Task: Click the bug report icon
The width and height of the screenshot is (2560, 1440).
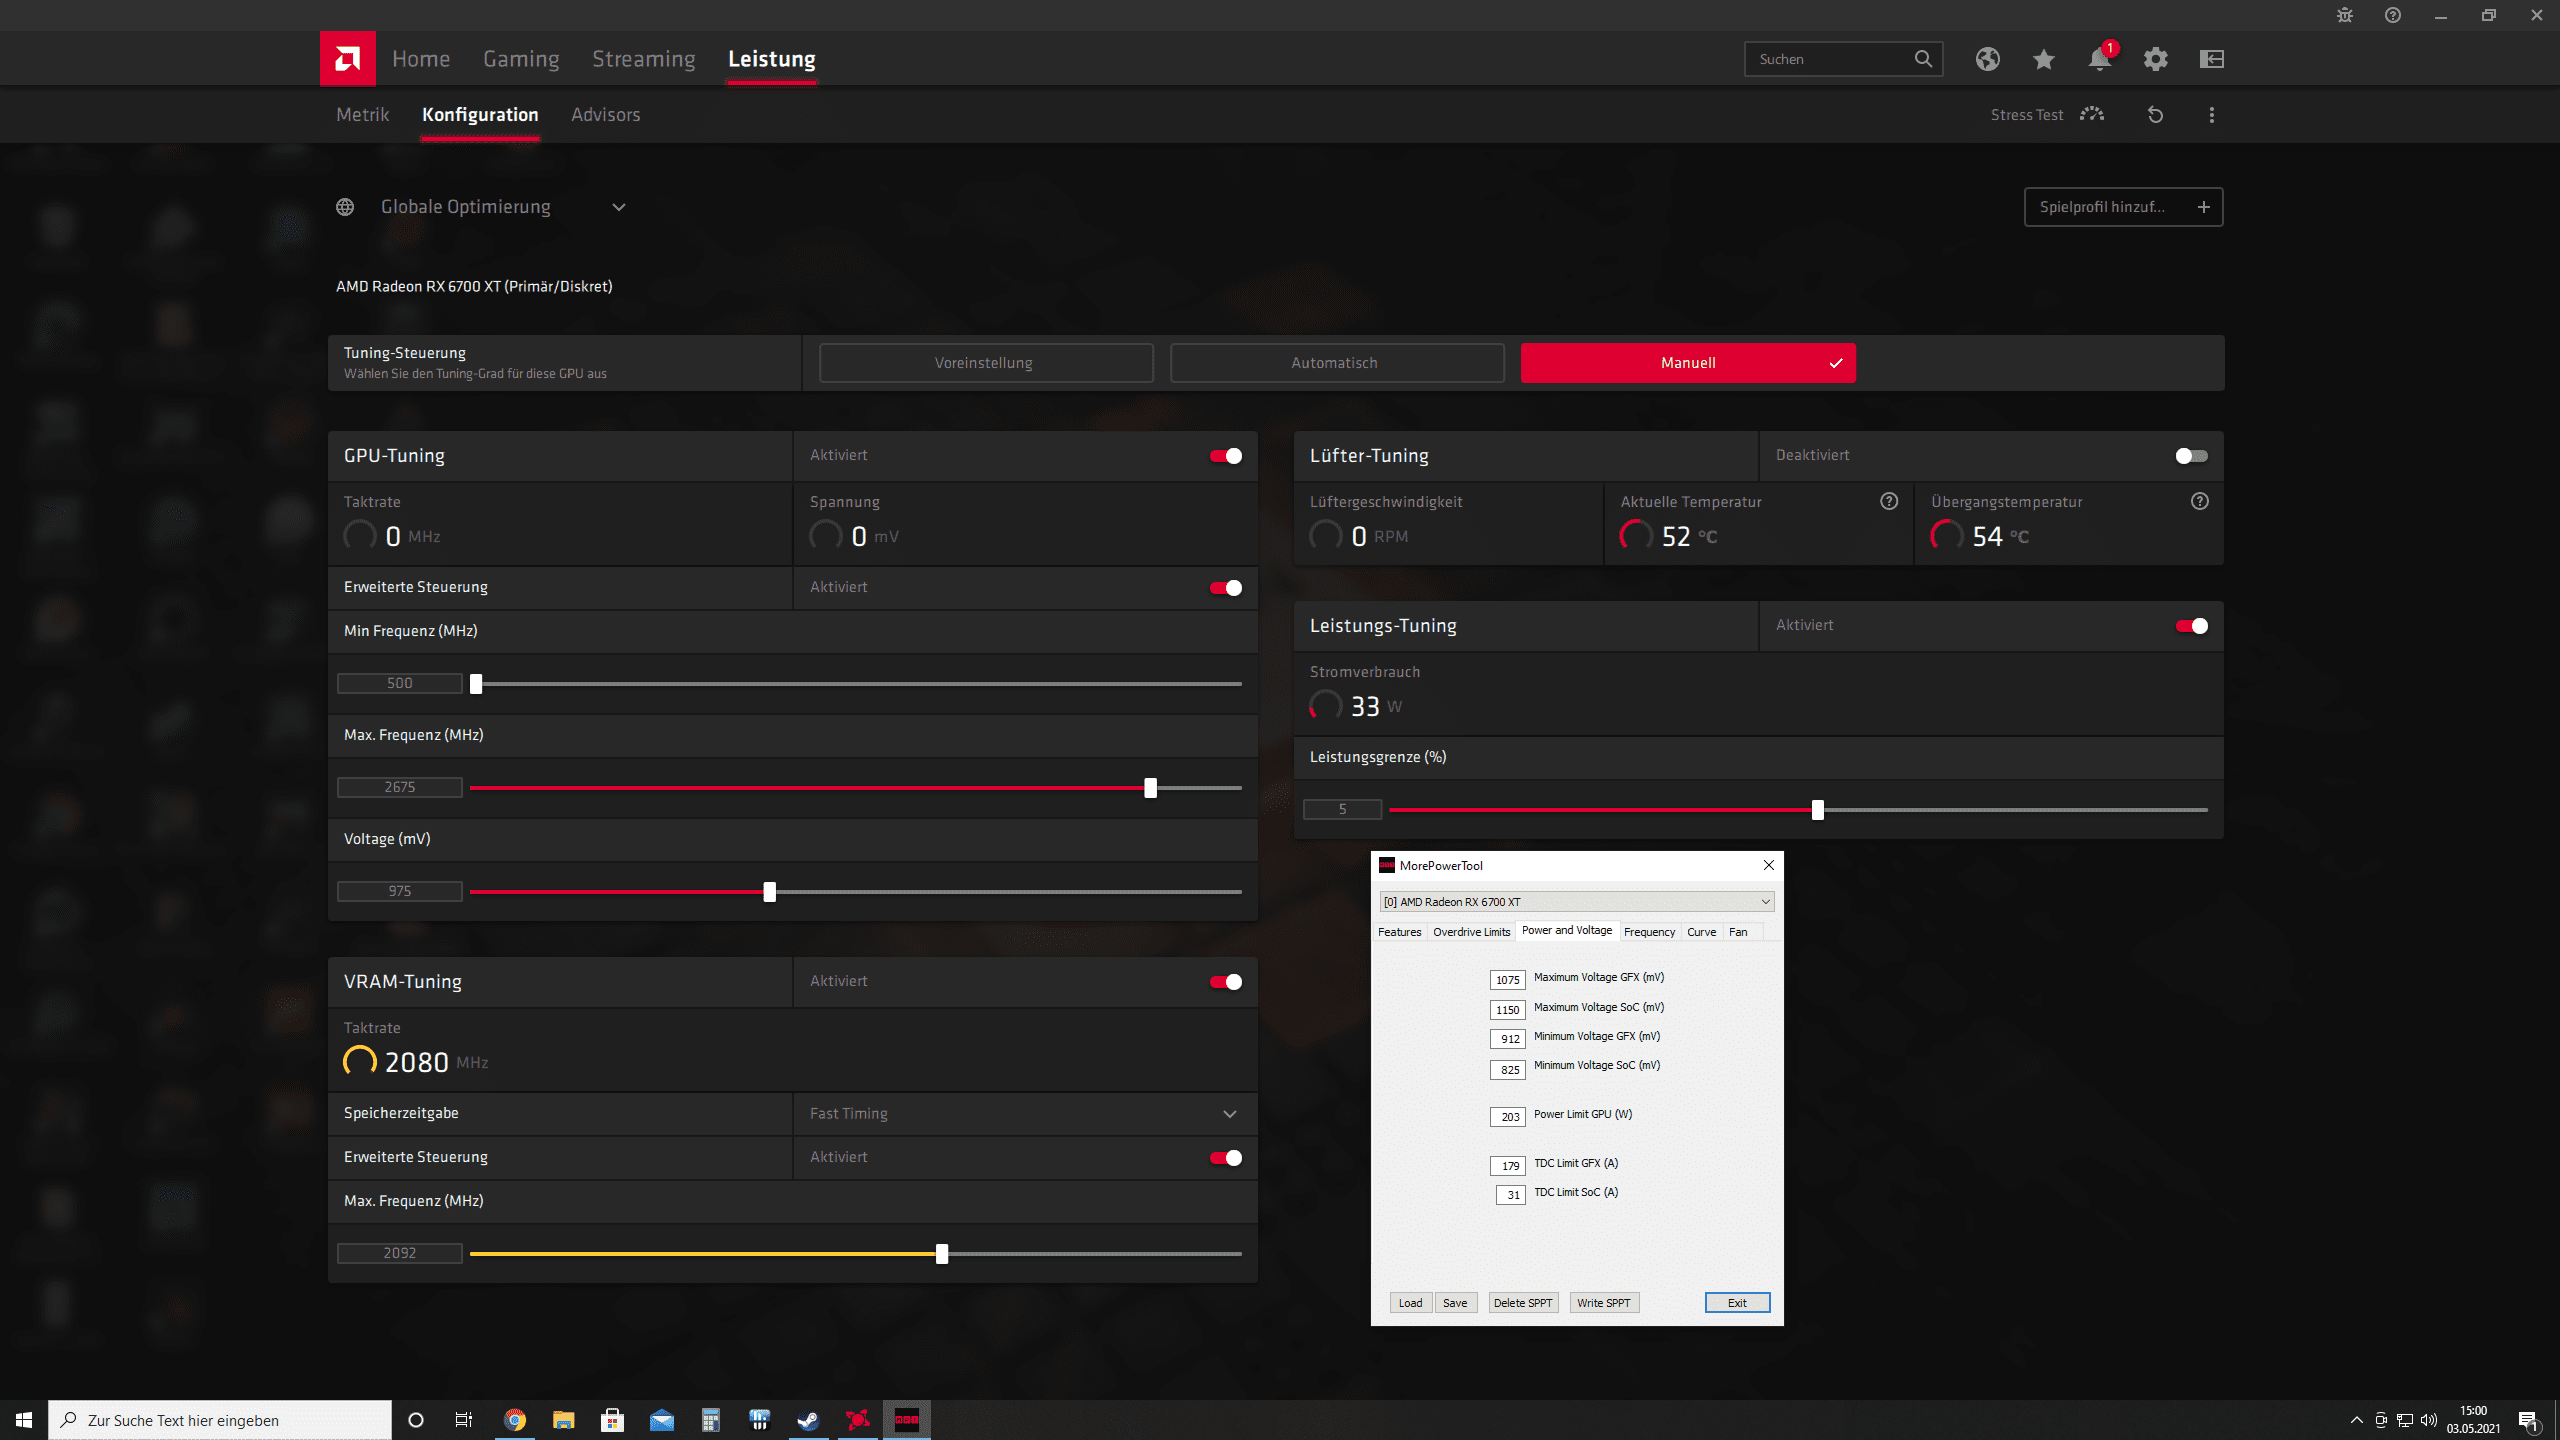Action: pyautogui.click(x=2344, y=15)
